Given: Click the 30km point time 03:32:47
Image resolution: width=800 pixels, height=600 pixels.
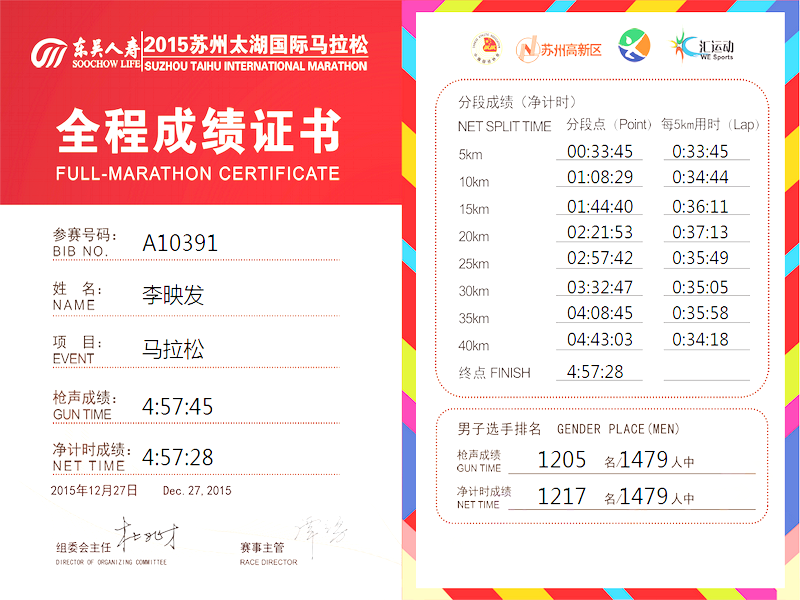Looking at the screenshot, I should (x=600, y=287).
